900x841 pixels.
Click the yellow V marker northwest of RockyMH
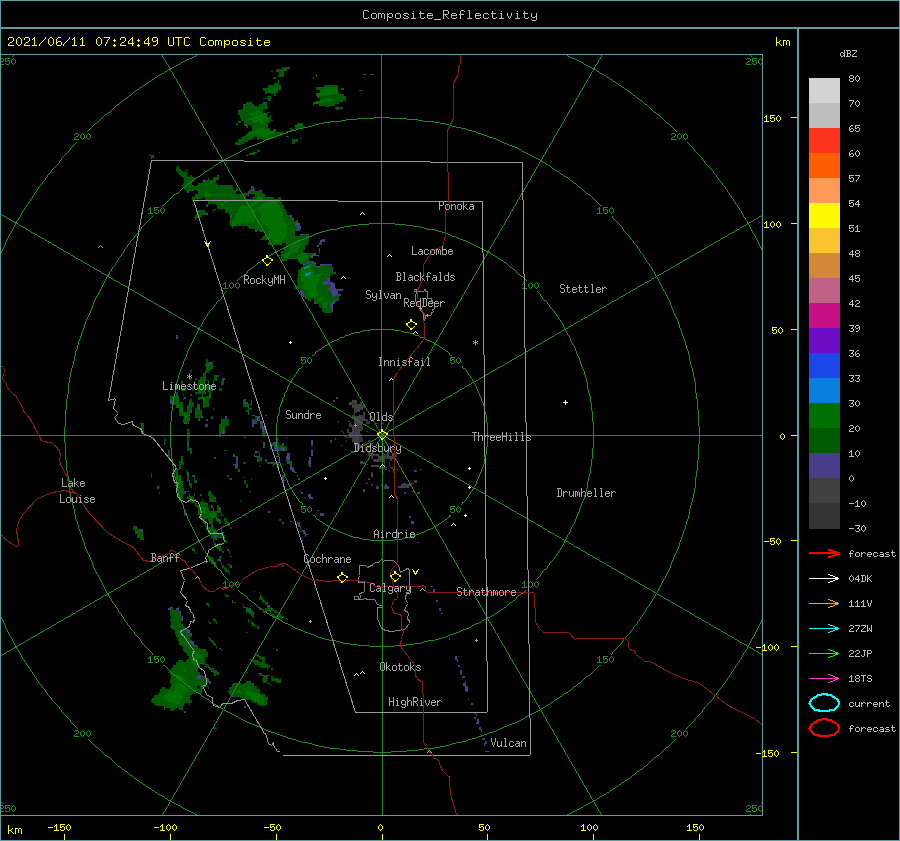pyautogui.click(x=208, y=244)
